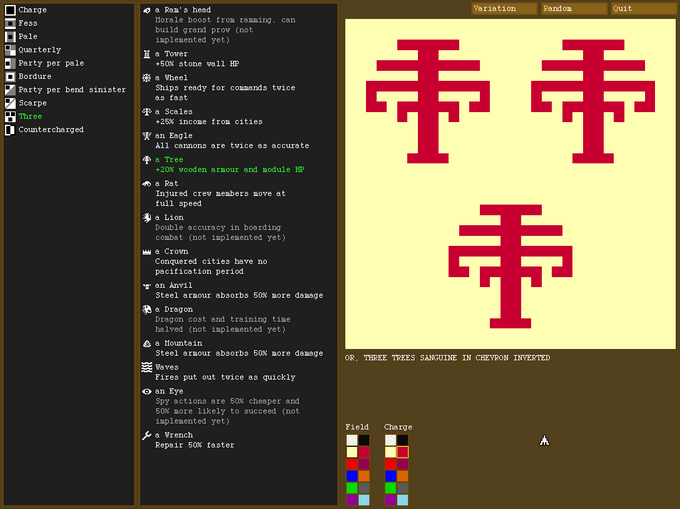Select the Bordure layout icon
The height and width of the screenshot is (509, 680).
click(10, 77)
